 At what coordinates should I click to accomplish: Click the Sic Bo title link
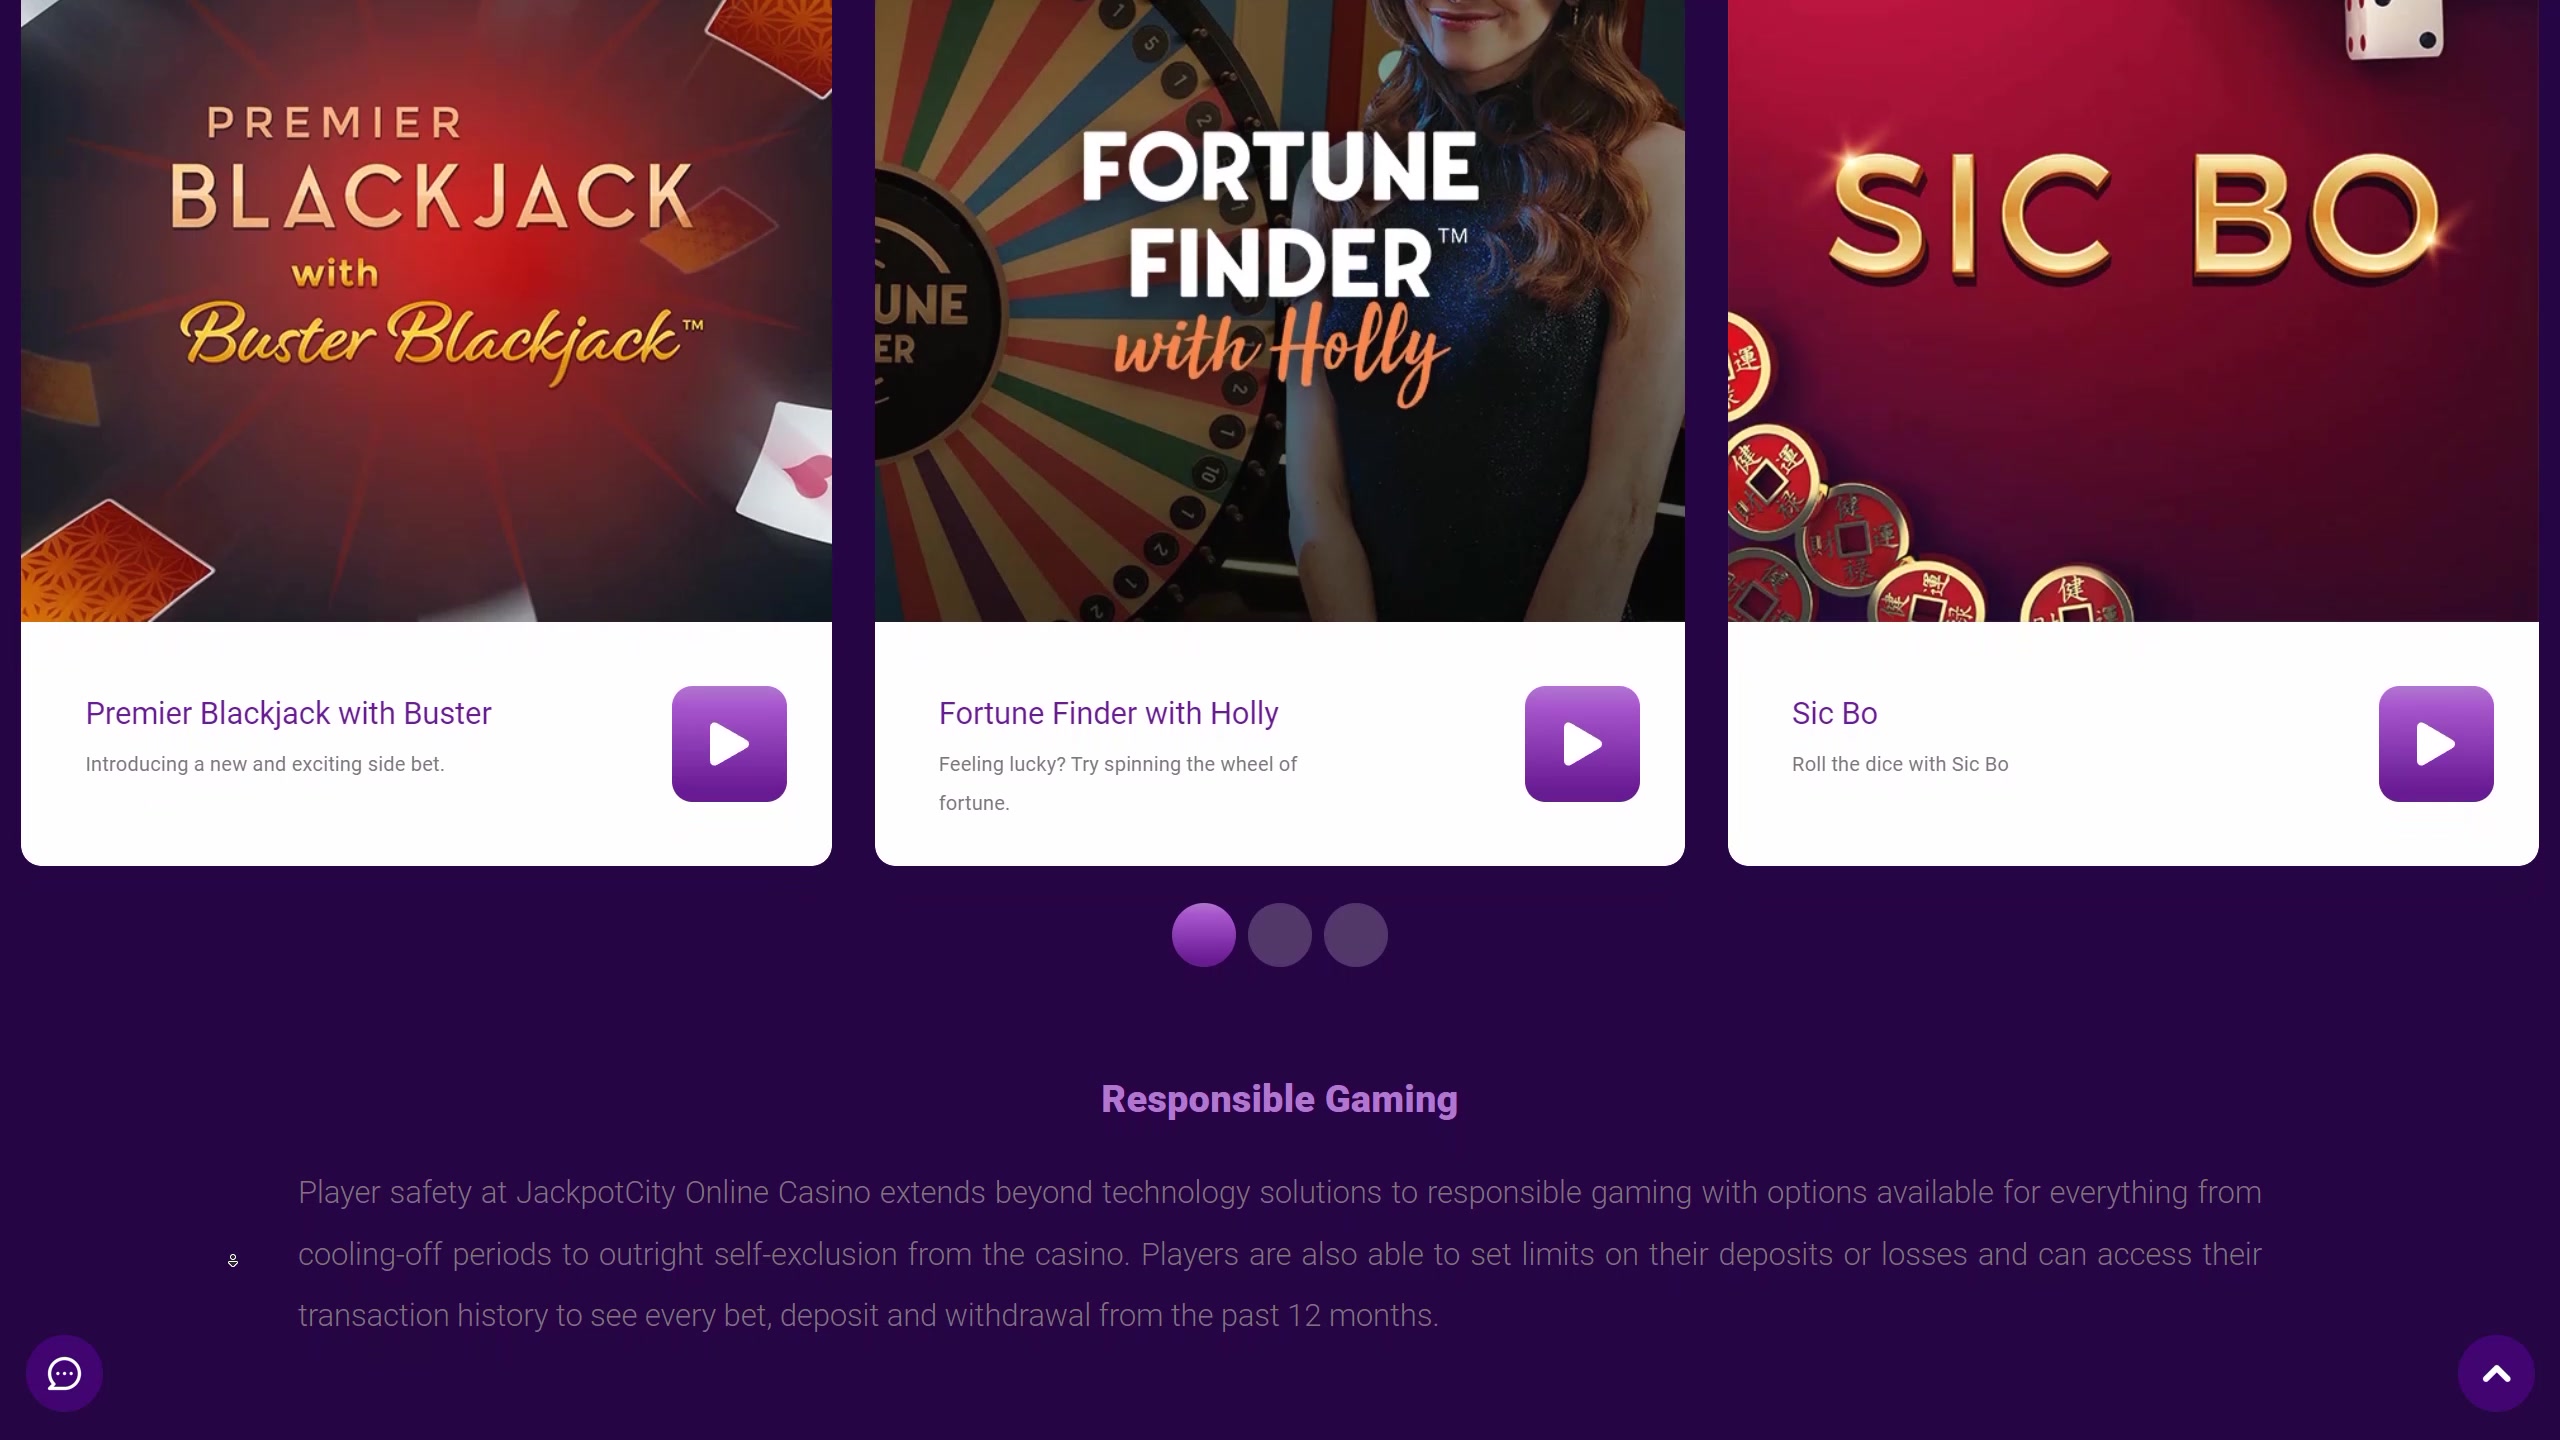[1834, 713]
